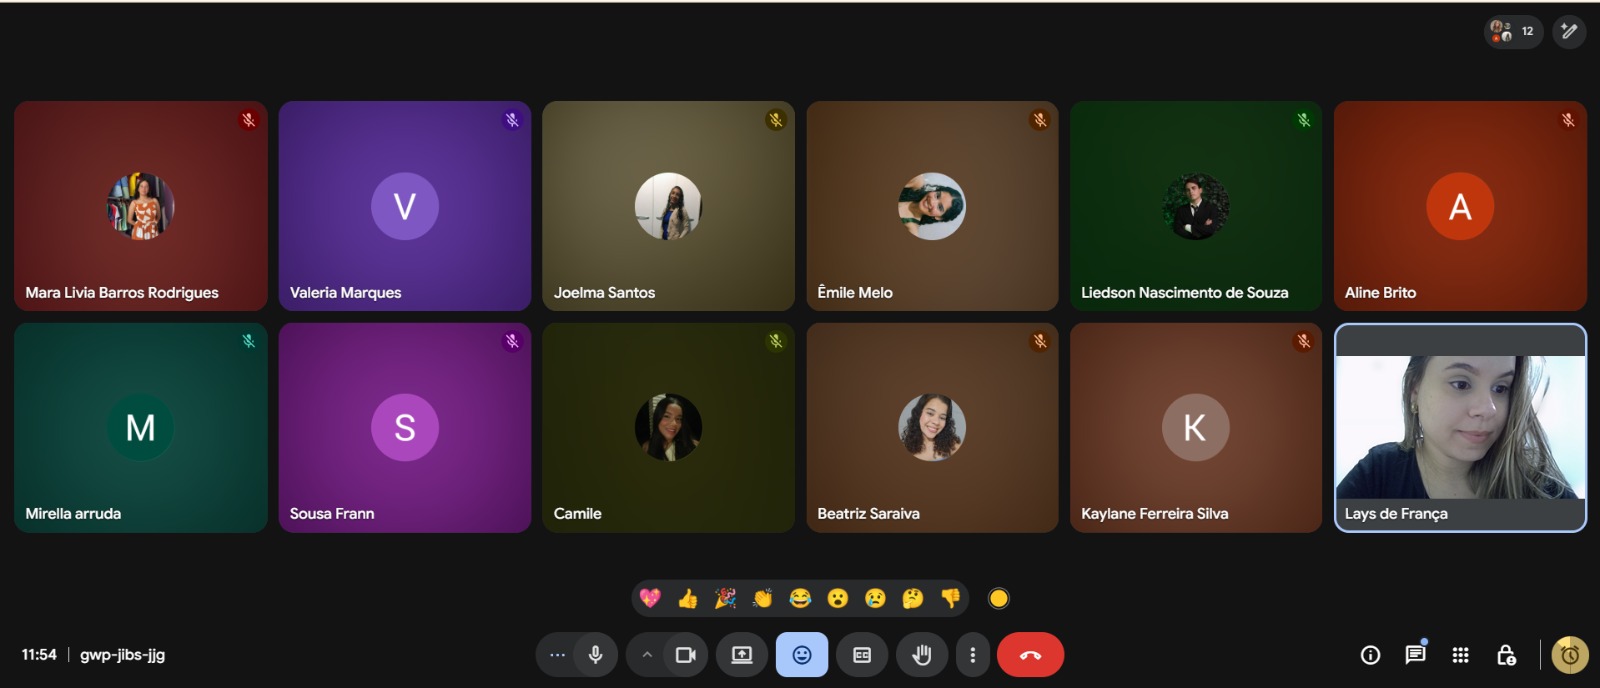The image size is (1600, 688).
Task: Open the activities grid icon
Action: [1460, 655]
